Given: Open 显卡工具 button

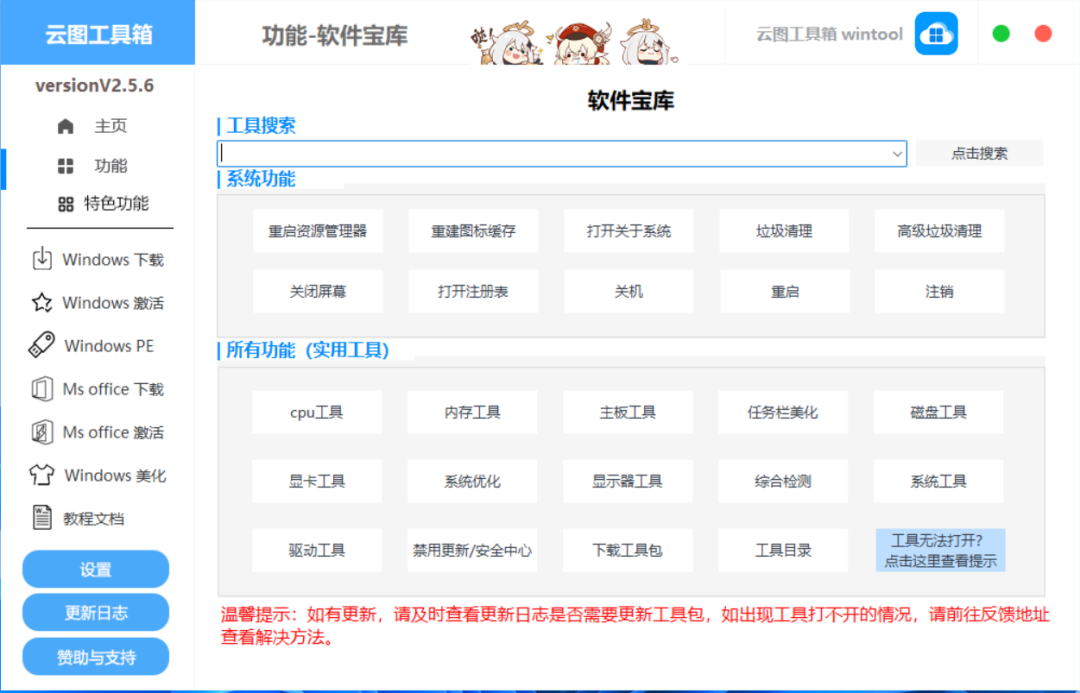Looking at the screenshot, I should (317, 482).
